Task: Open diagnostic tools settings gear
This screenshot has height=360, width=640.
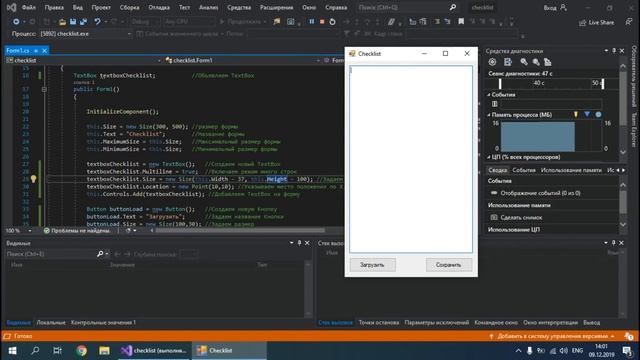Action: pyautogui.click(x=492, y=62)
